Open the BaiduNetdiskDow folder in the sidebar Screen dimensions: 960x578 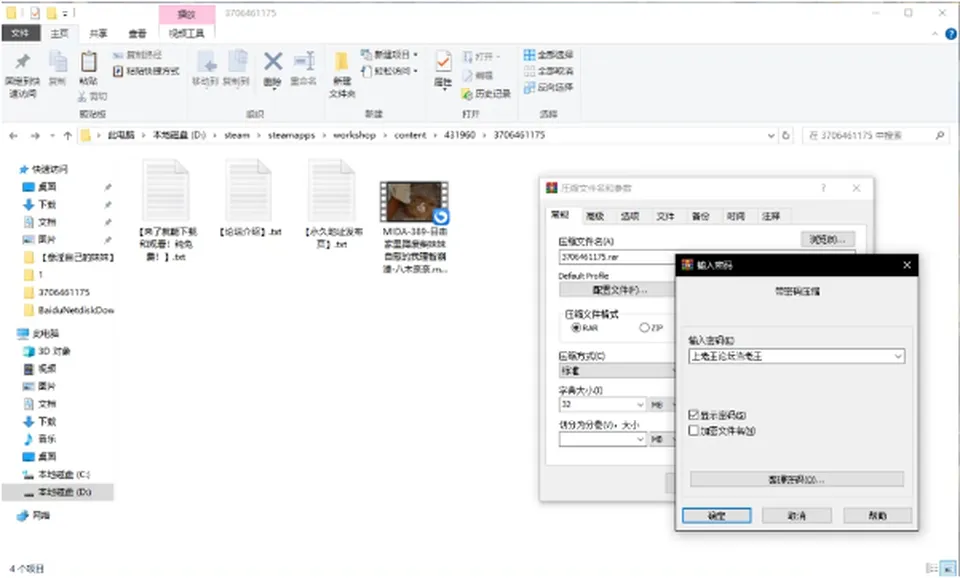tap(69, 310)
